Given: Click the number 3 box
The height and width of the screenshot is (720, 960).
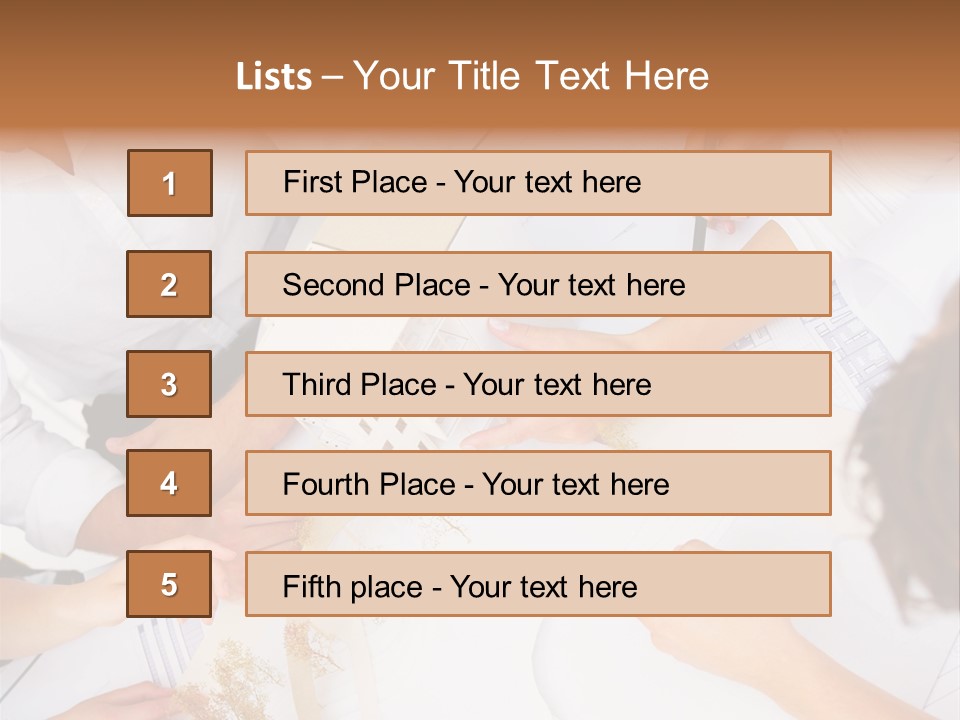Looking at the screenshot, I should [169, 384].
